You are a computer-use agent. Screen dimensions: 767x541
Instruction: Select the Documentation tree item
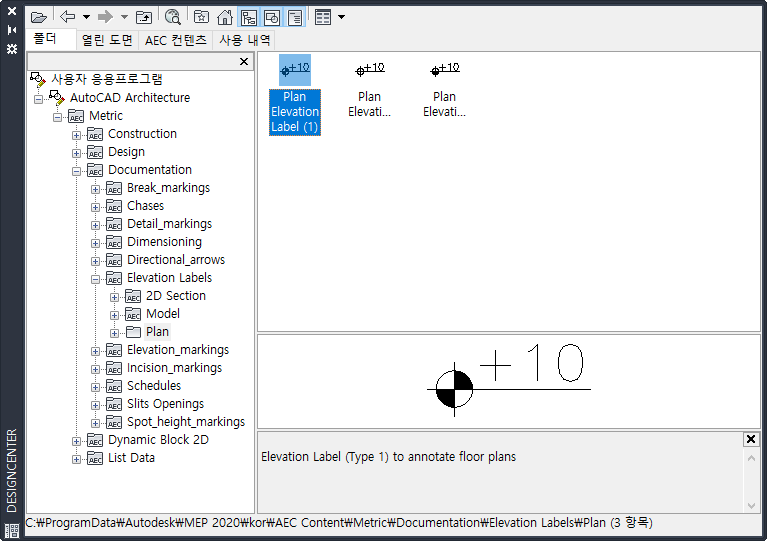pos(150,170)
